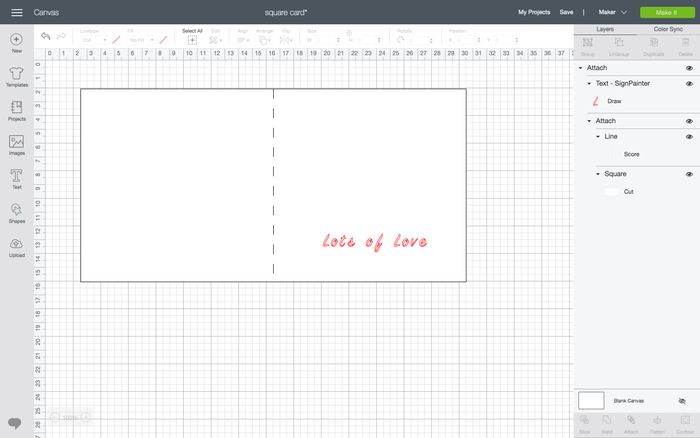Switch to the Layers tab
Screen dimensions: 700x438
pyautogui.click(x=605, y=29)
